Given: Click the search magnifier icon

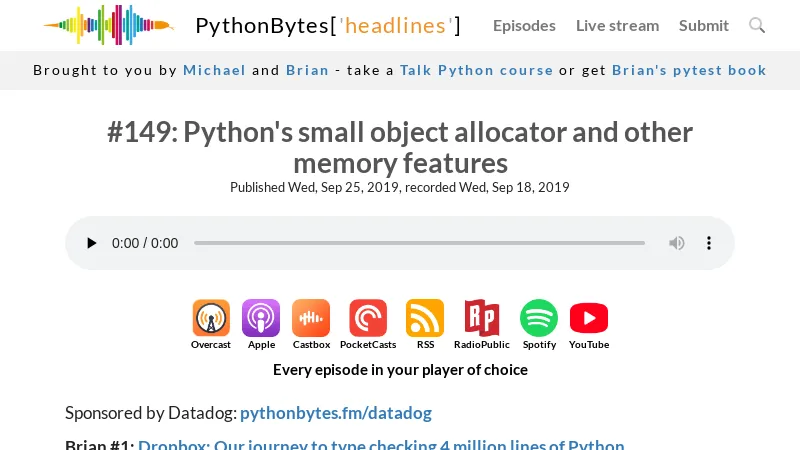Looking at the screenshot, I should coord(757,25).
